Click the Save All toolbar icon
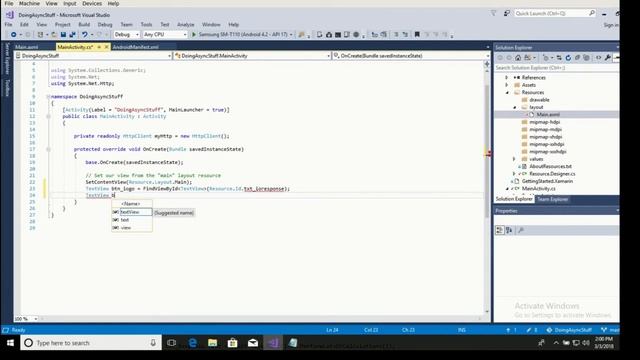Screen dimensions: 640x360 [x=73, y=35]
